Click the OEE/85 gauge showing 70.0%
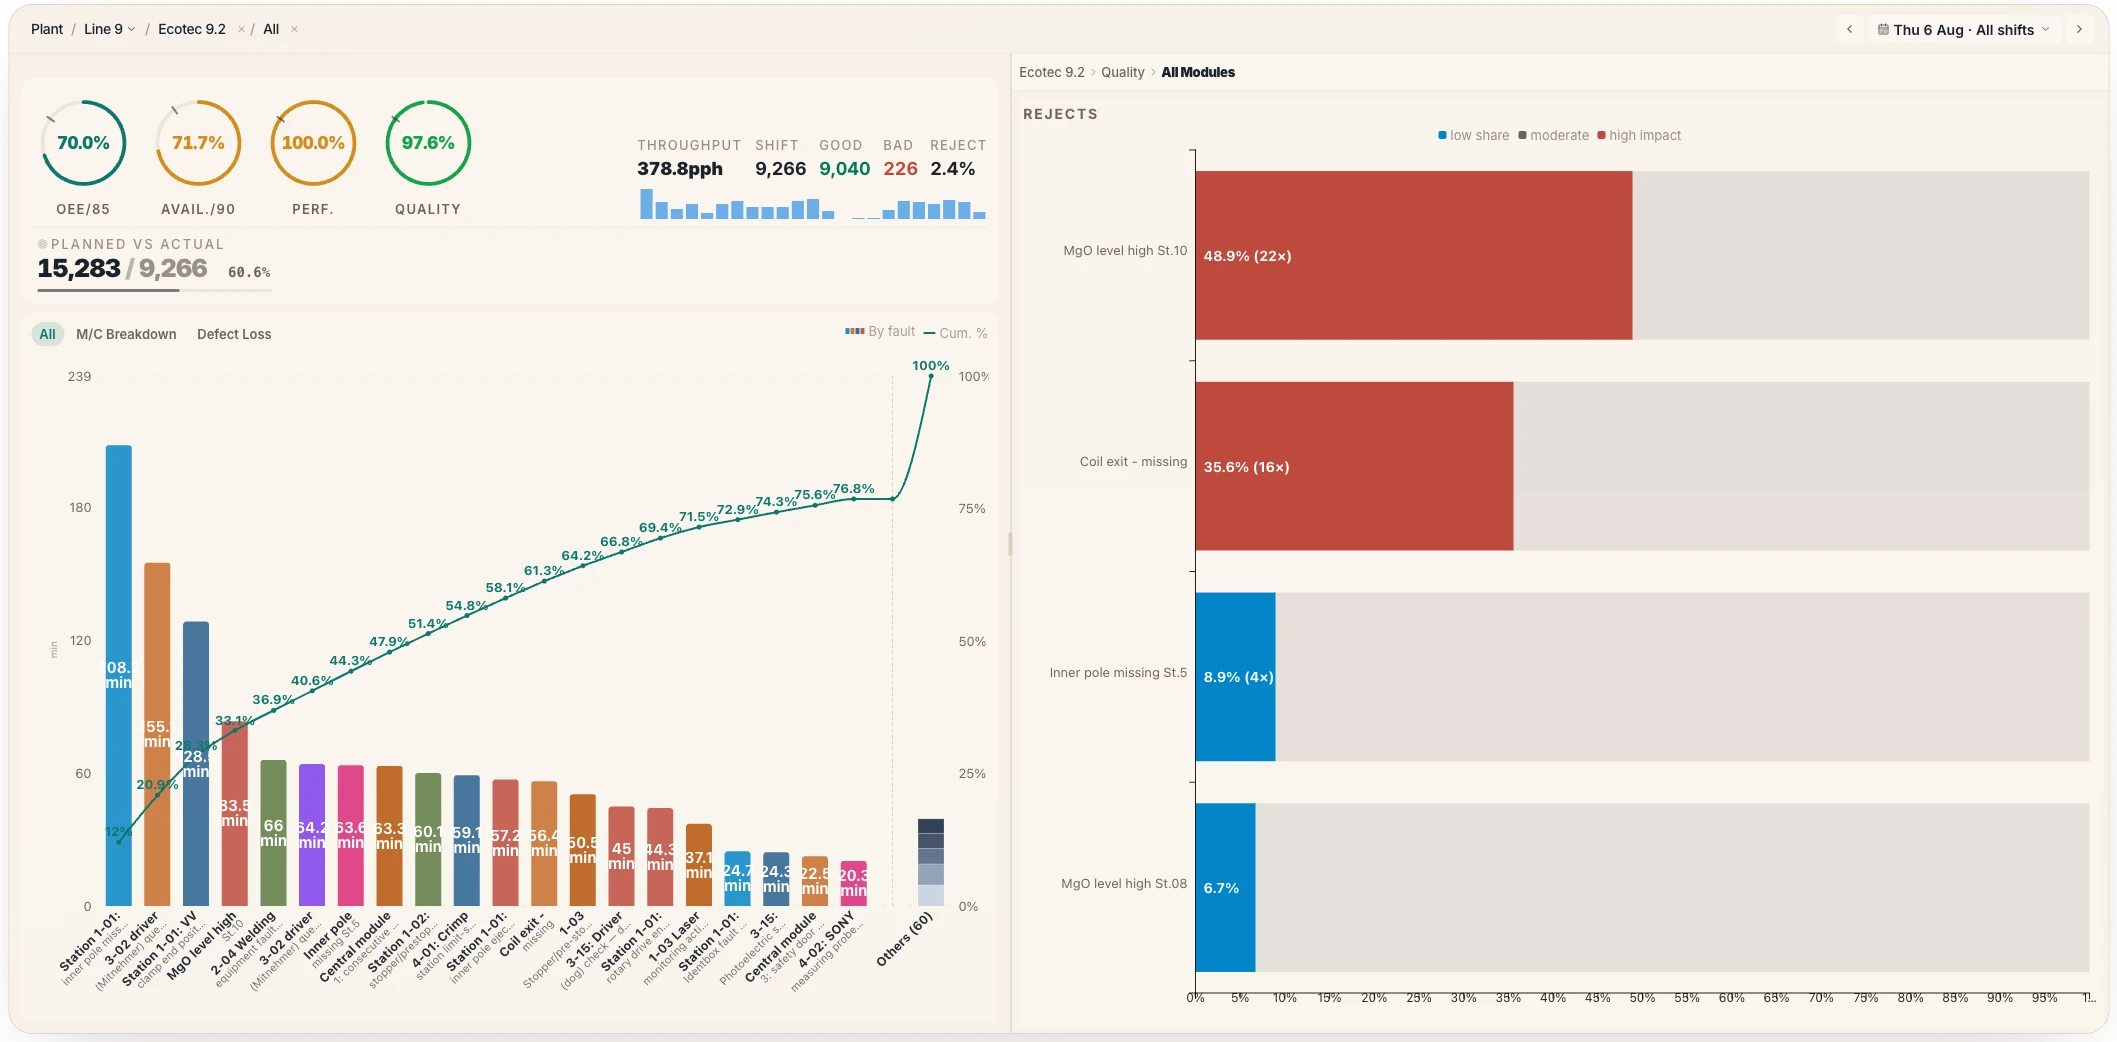The image size is (2117, 1042). (83, 143)
